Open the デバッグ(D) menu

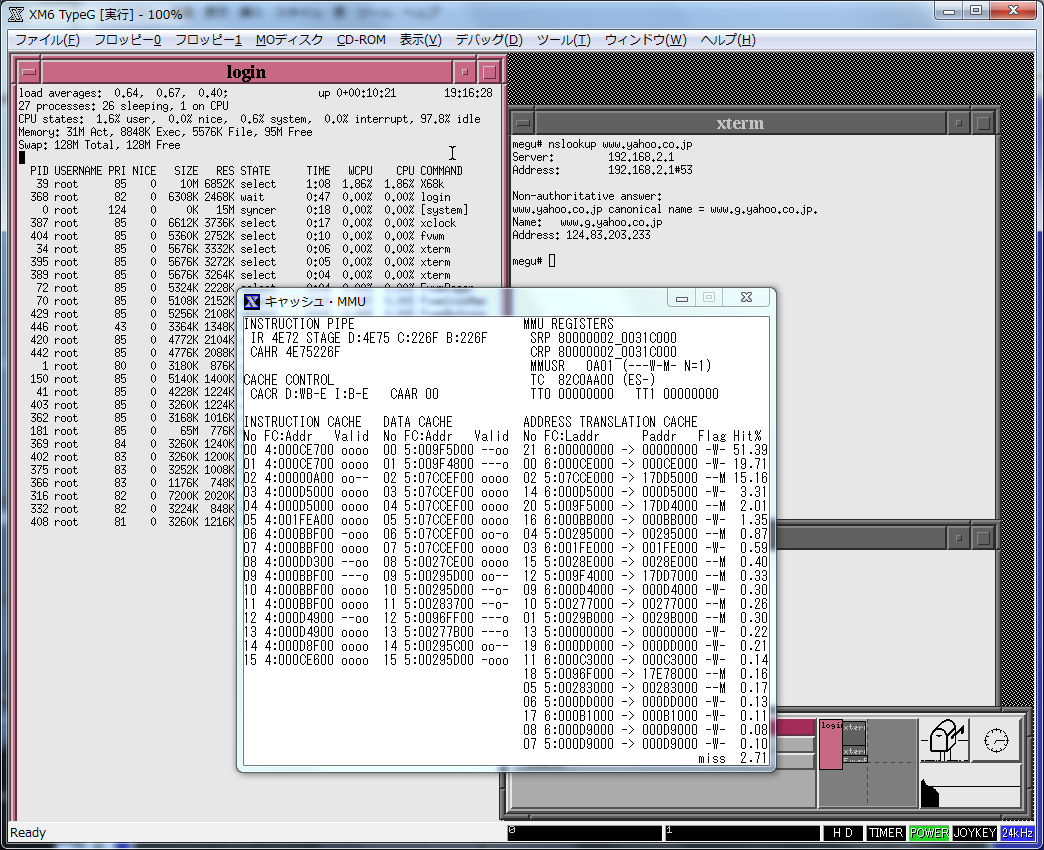click(x=489, y=40)
